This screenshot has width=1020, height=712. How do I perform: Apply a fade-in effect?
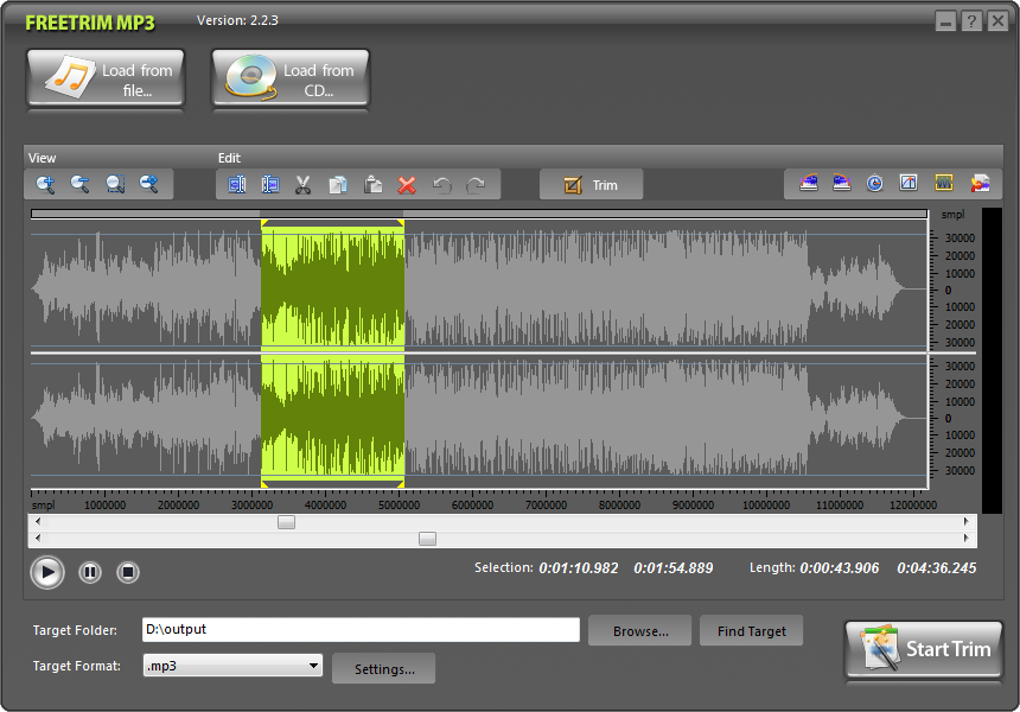[810, 183]
